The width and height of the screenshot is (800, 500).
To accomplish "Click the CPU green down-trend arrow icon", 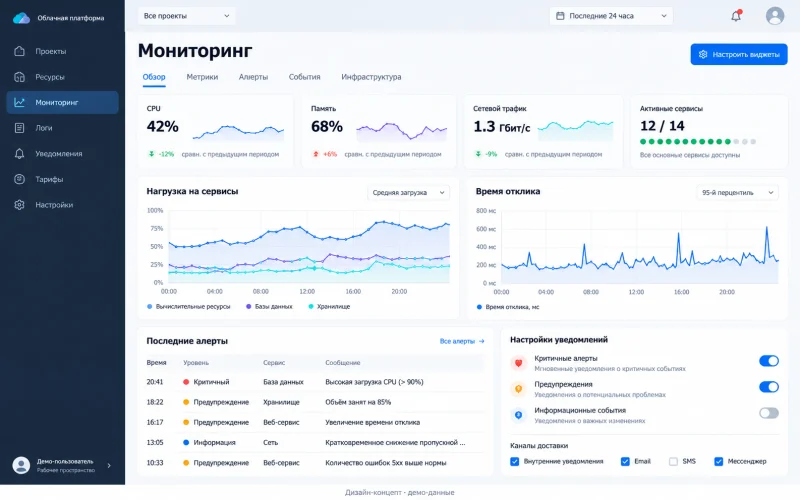I will [152, 154].
